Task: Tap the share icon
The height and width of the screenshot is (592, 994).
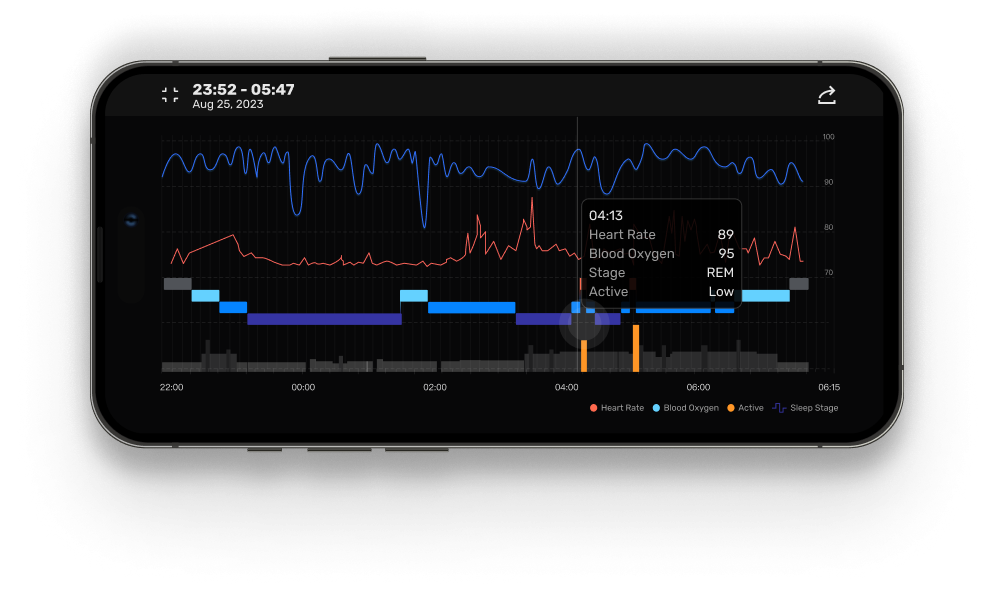Action: (826, 95)
